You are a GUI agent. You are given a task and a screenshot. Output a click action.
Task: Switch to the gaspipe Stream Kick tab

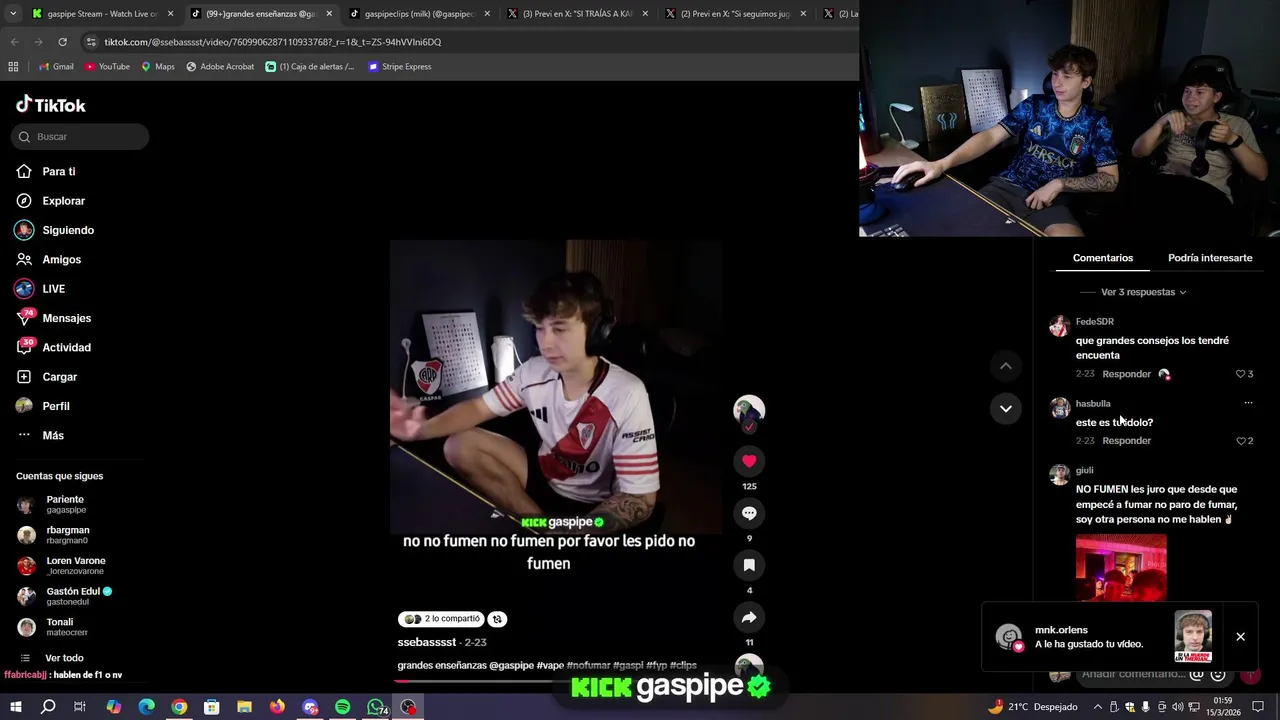pos(102,14)
